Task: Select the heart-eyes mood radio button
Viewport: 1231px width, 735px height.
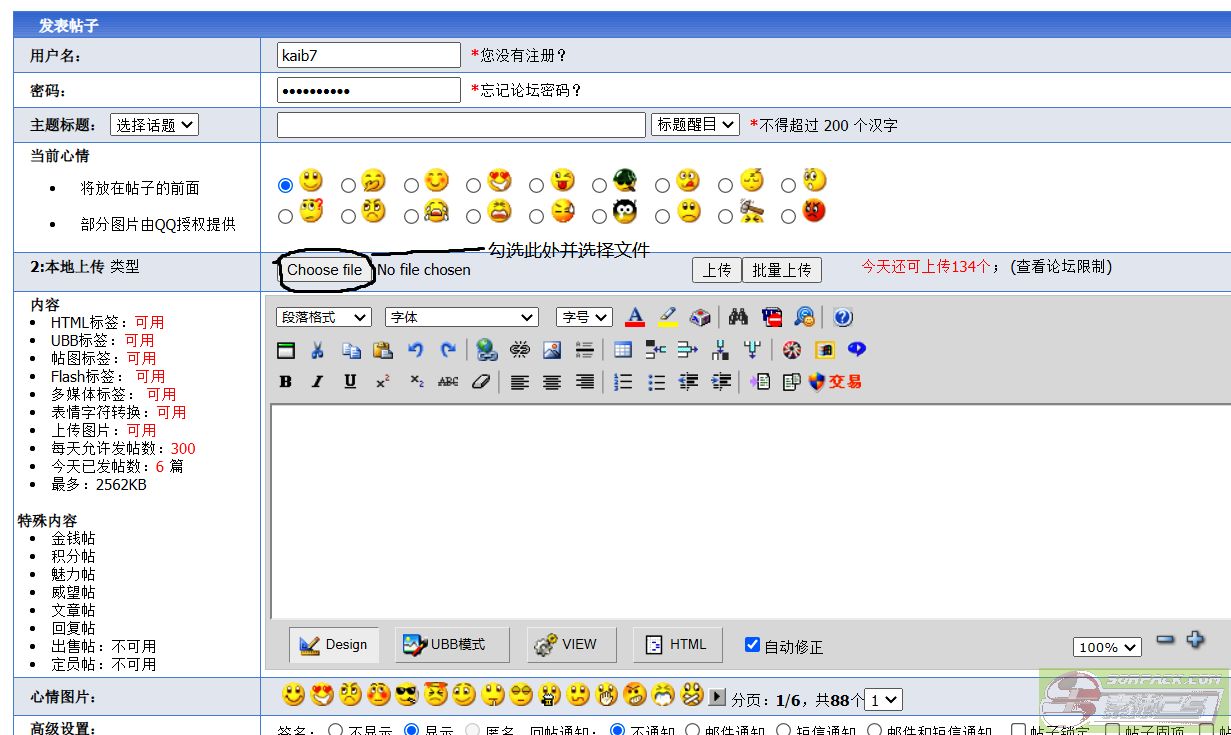Action: pyautogui.click(x=474, y=185)
